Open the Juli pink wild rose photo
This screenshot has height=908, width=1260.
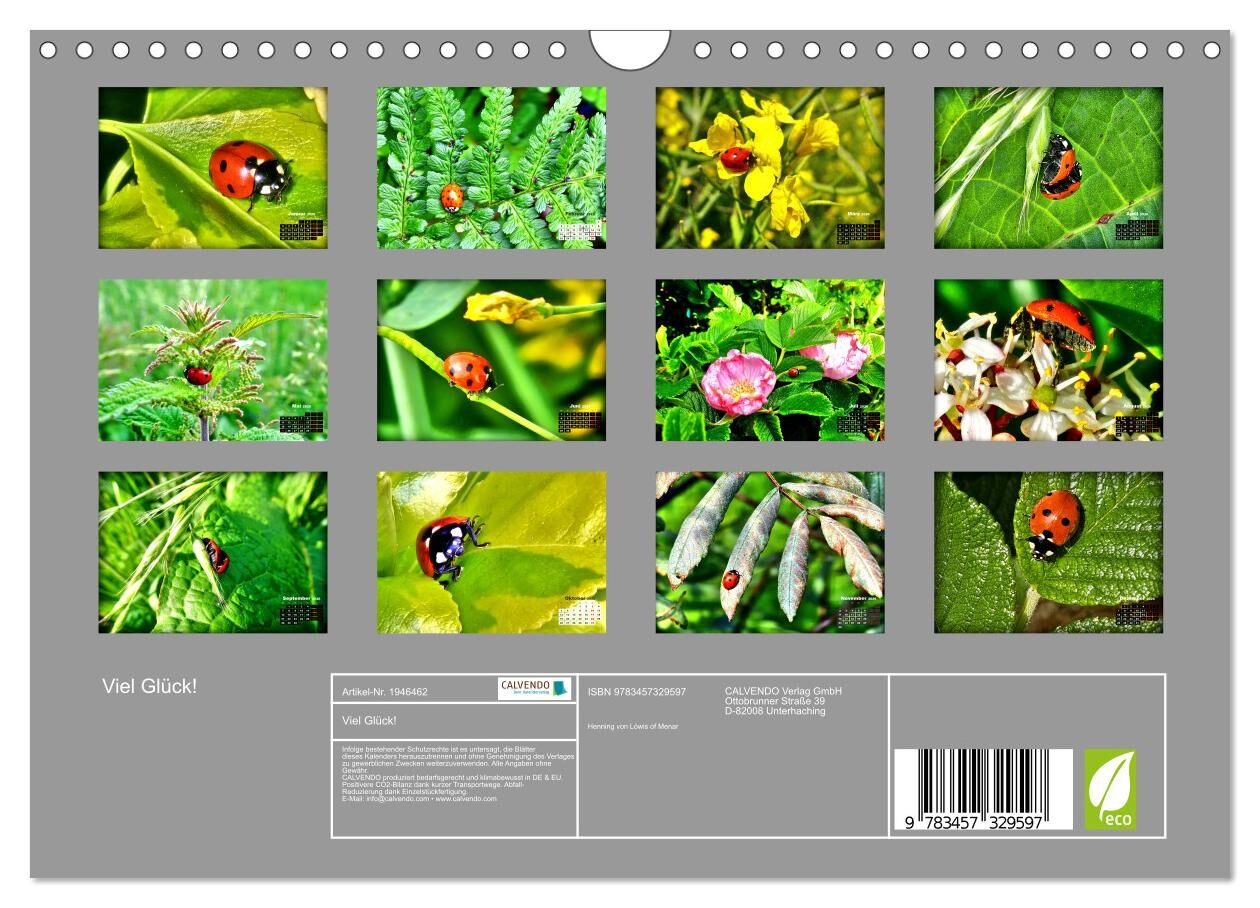(x=769, y=360)
